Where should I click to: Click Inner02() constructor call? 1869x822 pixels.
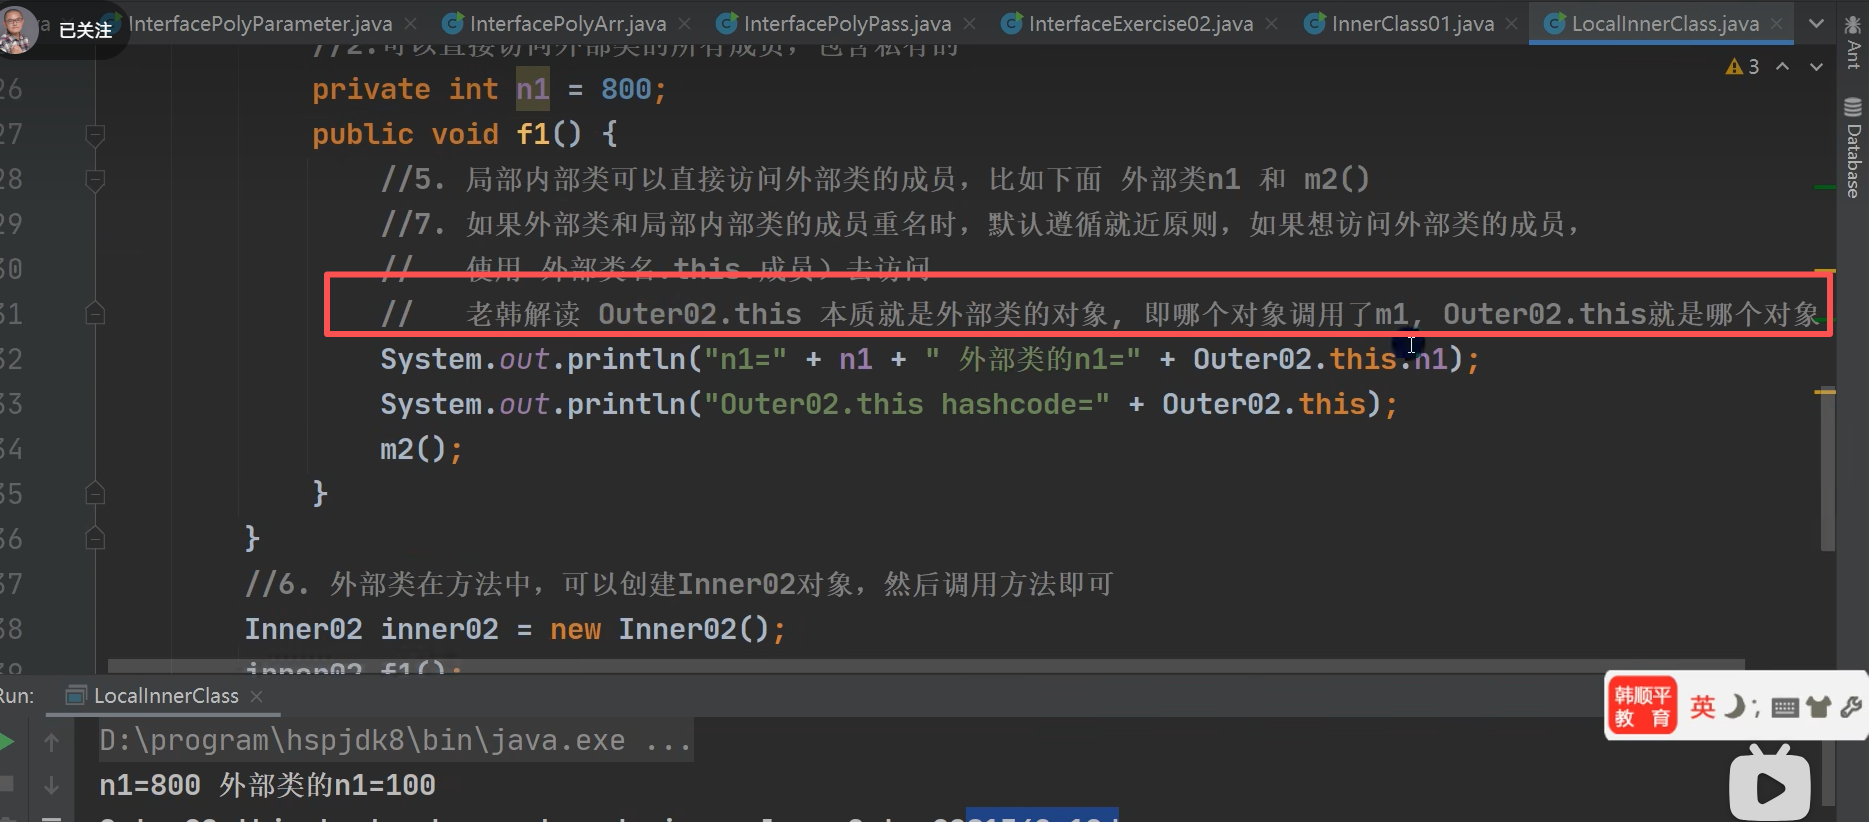693,629
